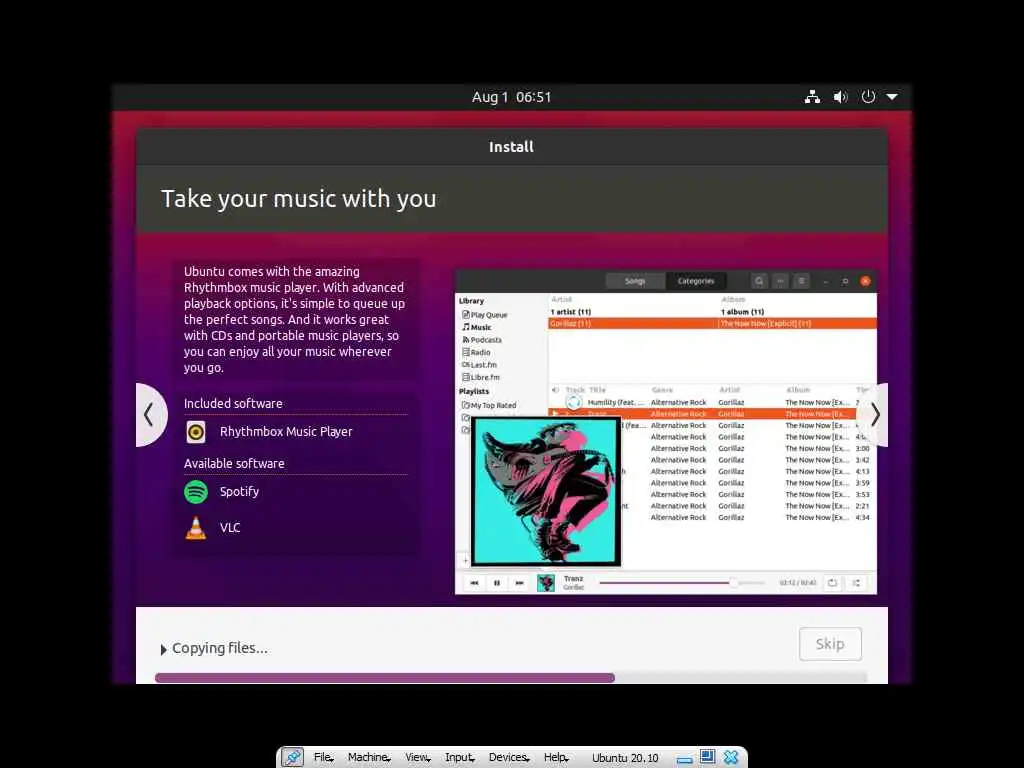The width and height of the screenshot is (1024, 768).
Task: Click the power icon in top bar
Action: (x=868, y=97)
